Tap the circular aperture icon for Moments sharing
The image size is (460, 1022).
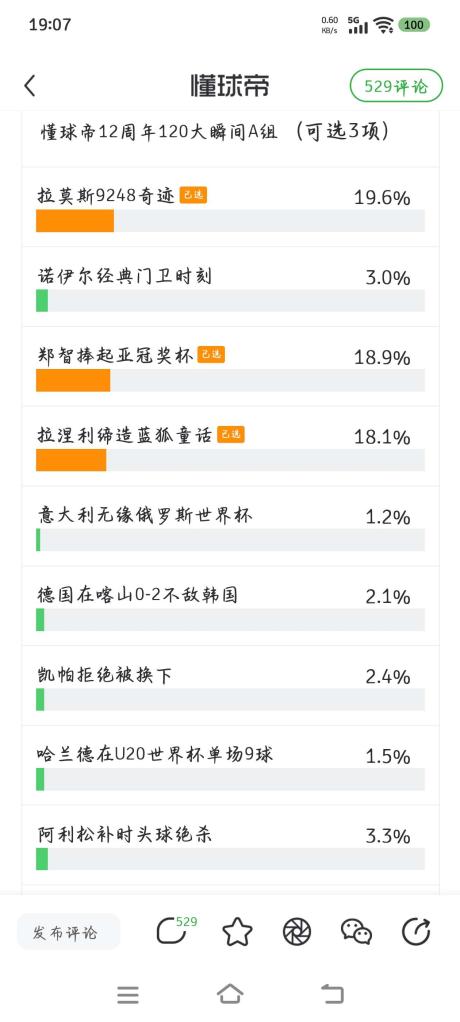click(x=296, y=931)
